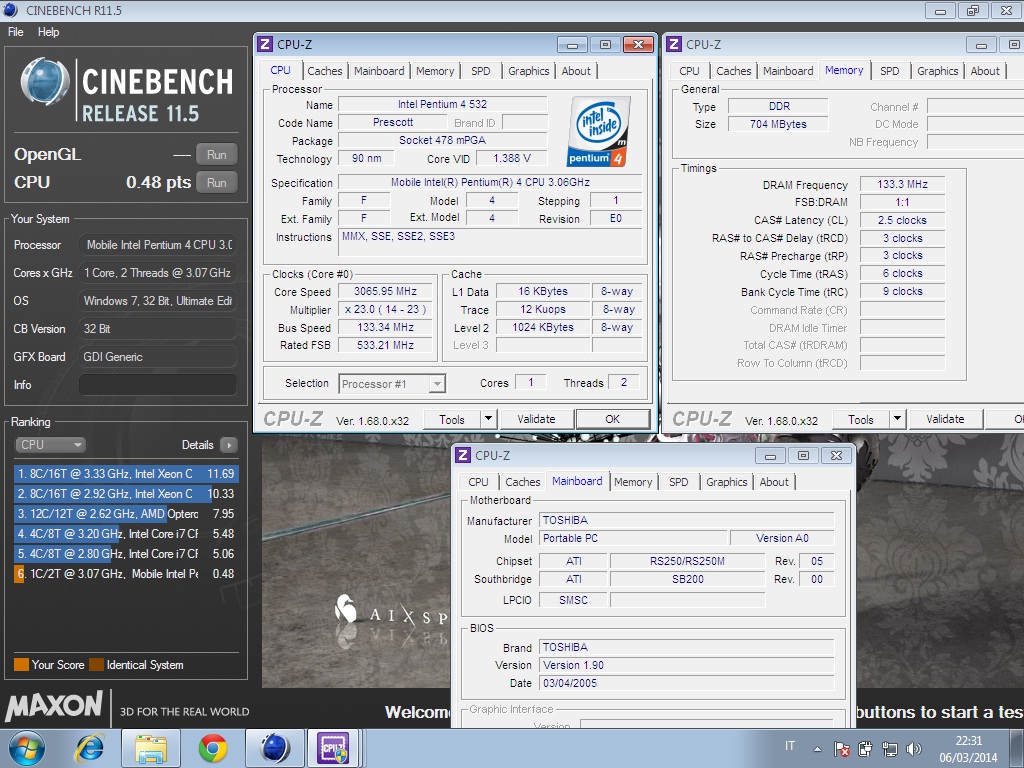Screen dimensions: 1024x768
Task: Open CPU tab in the Memory CPU-Z window
Action: [689, 71]
